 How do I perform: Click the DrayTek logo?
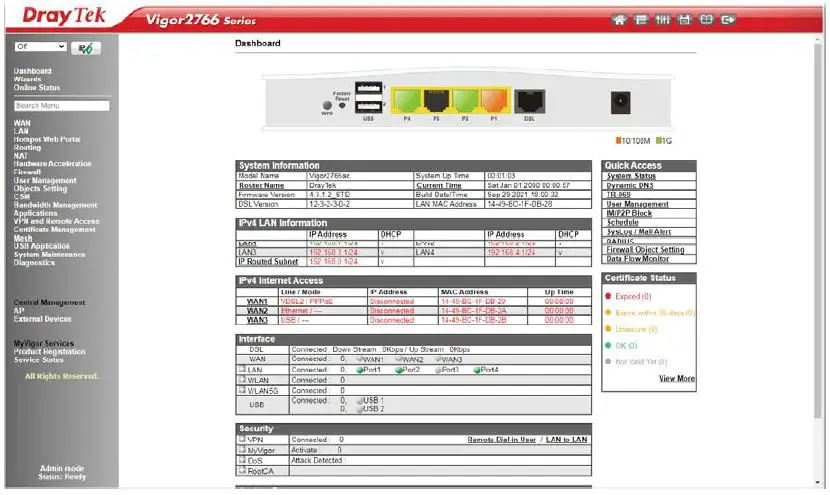64,16
